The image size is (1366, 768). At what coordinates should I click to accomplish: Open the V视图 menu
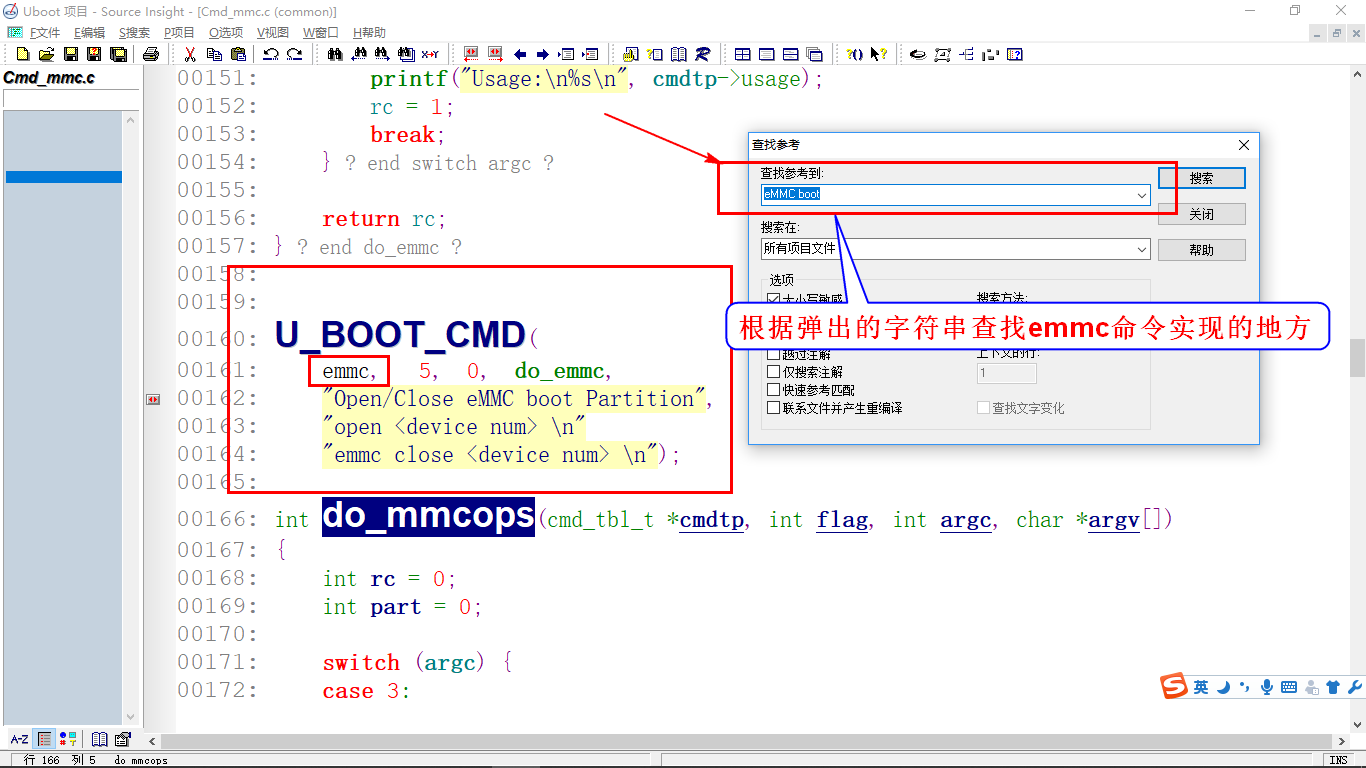point(272,32)
